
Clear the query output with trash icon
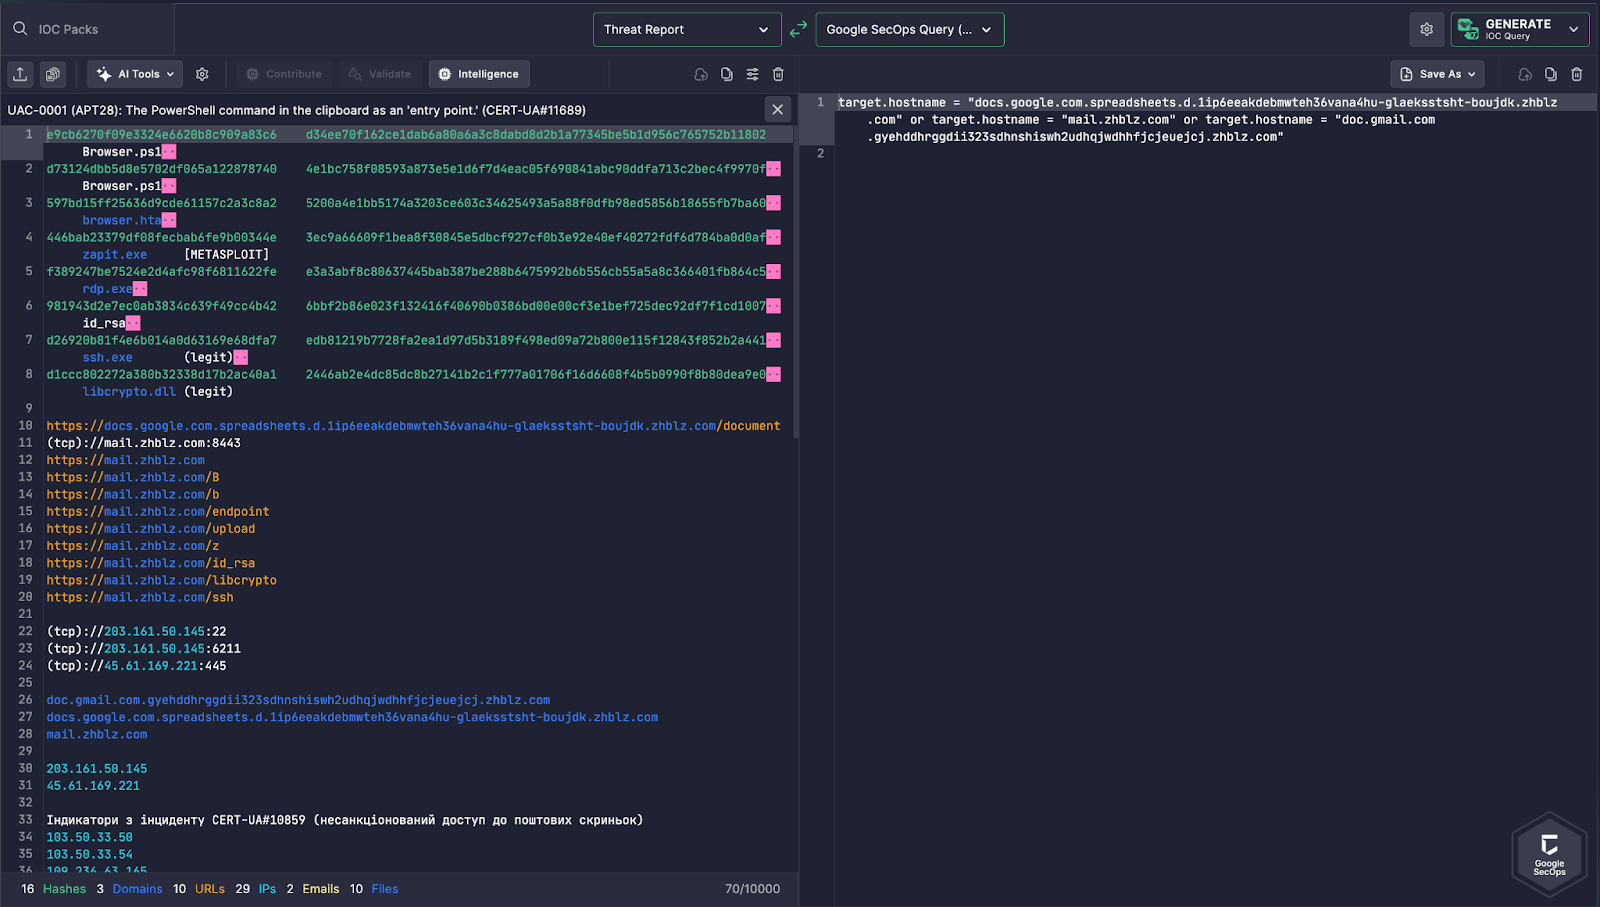(x=1576, y=74)
